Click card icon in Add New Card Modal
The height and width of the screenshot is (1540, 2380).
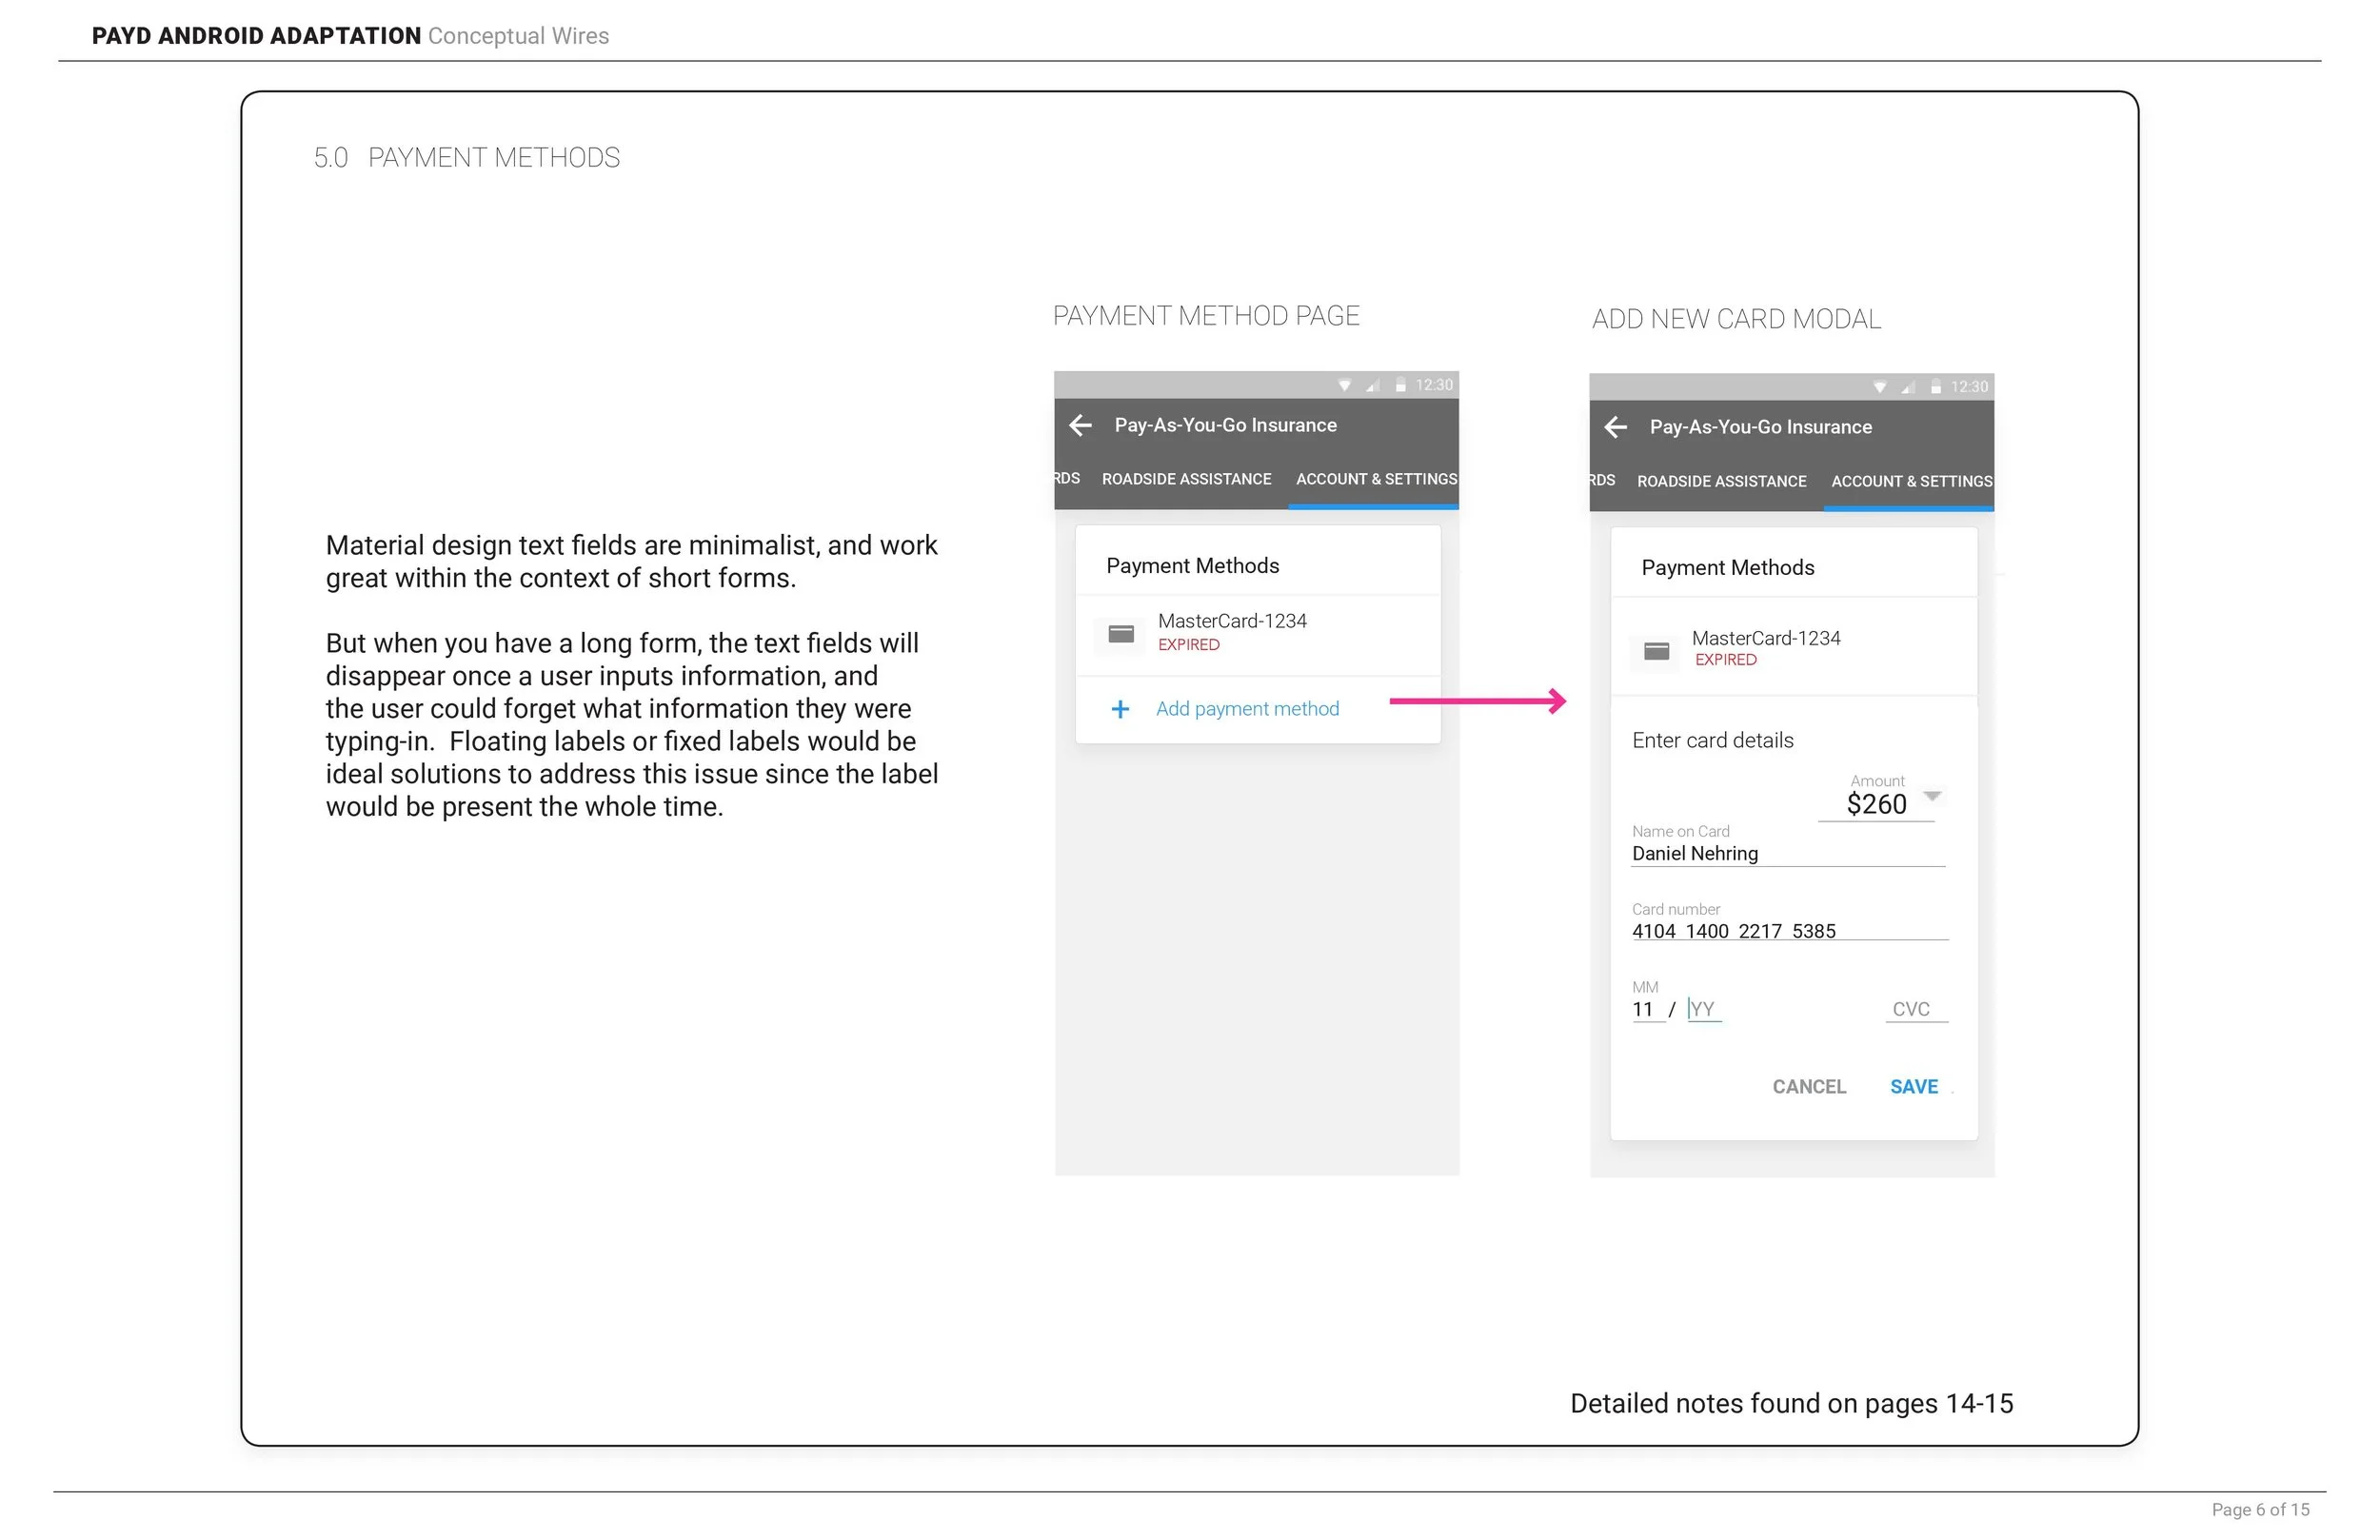point(1656,651)
